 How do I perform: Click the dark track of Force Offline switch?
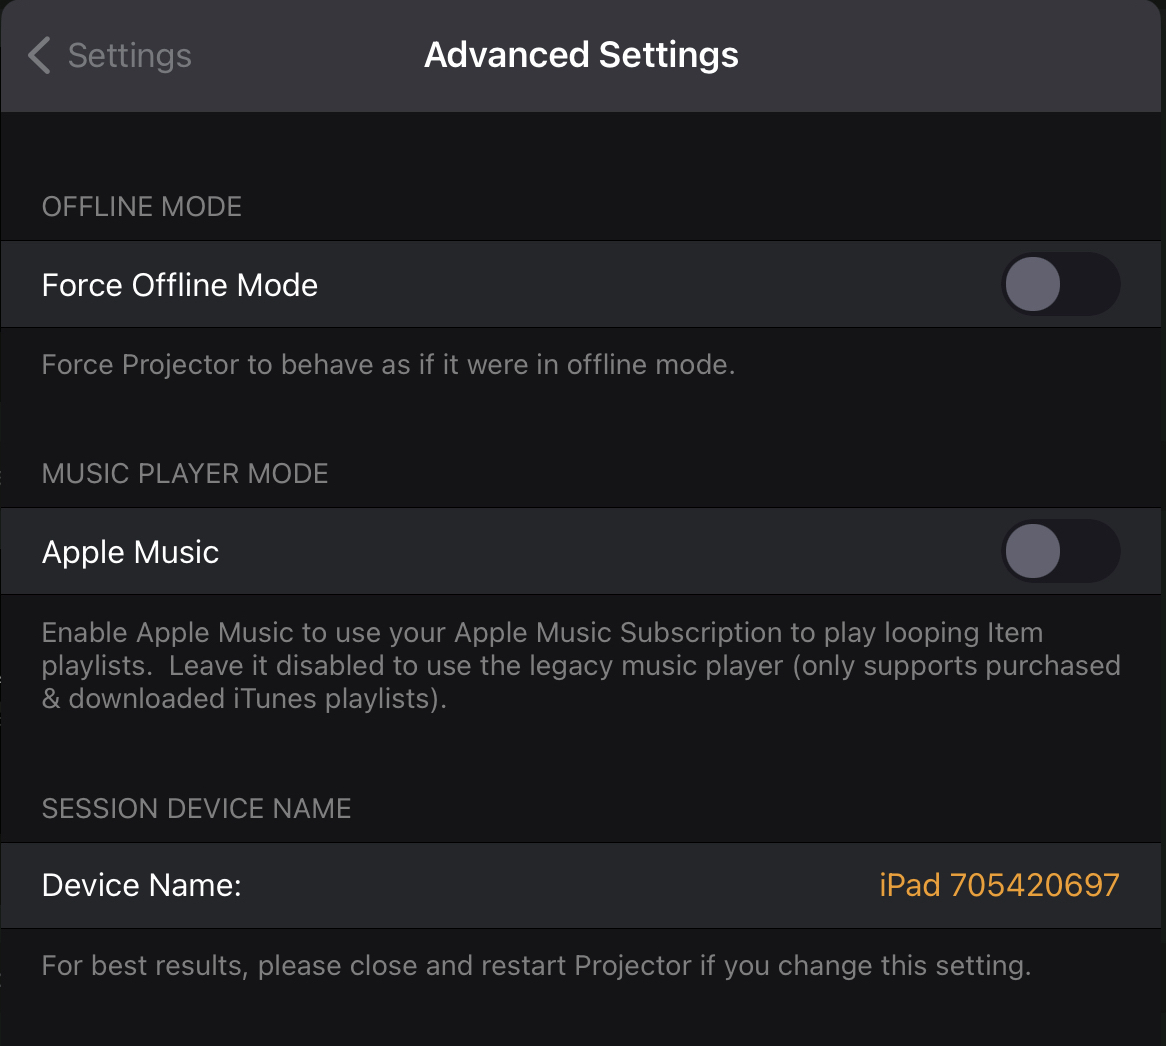click(x=1090, y=284)
